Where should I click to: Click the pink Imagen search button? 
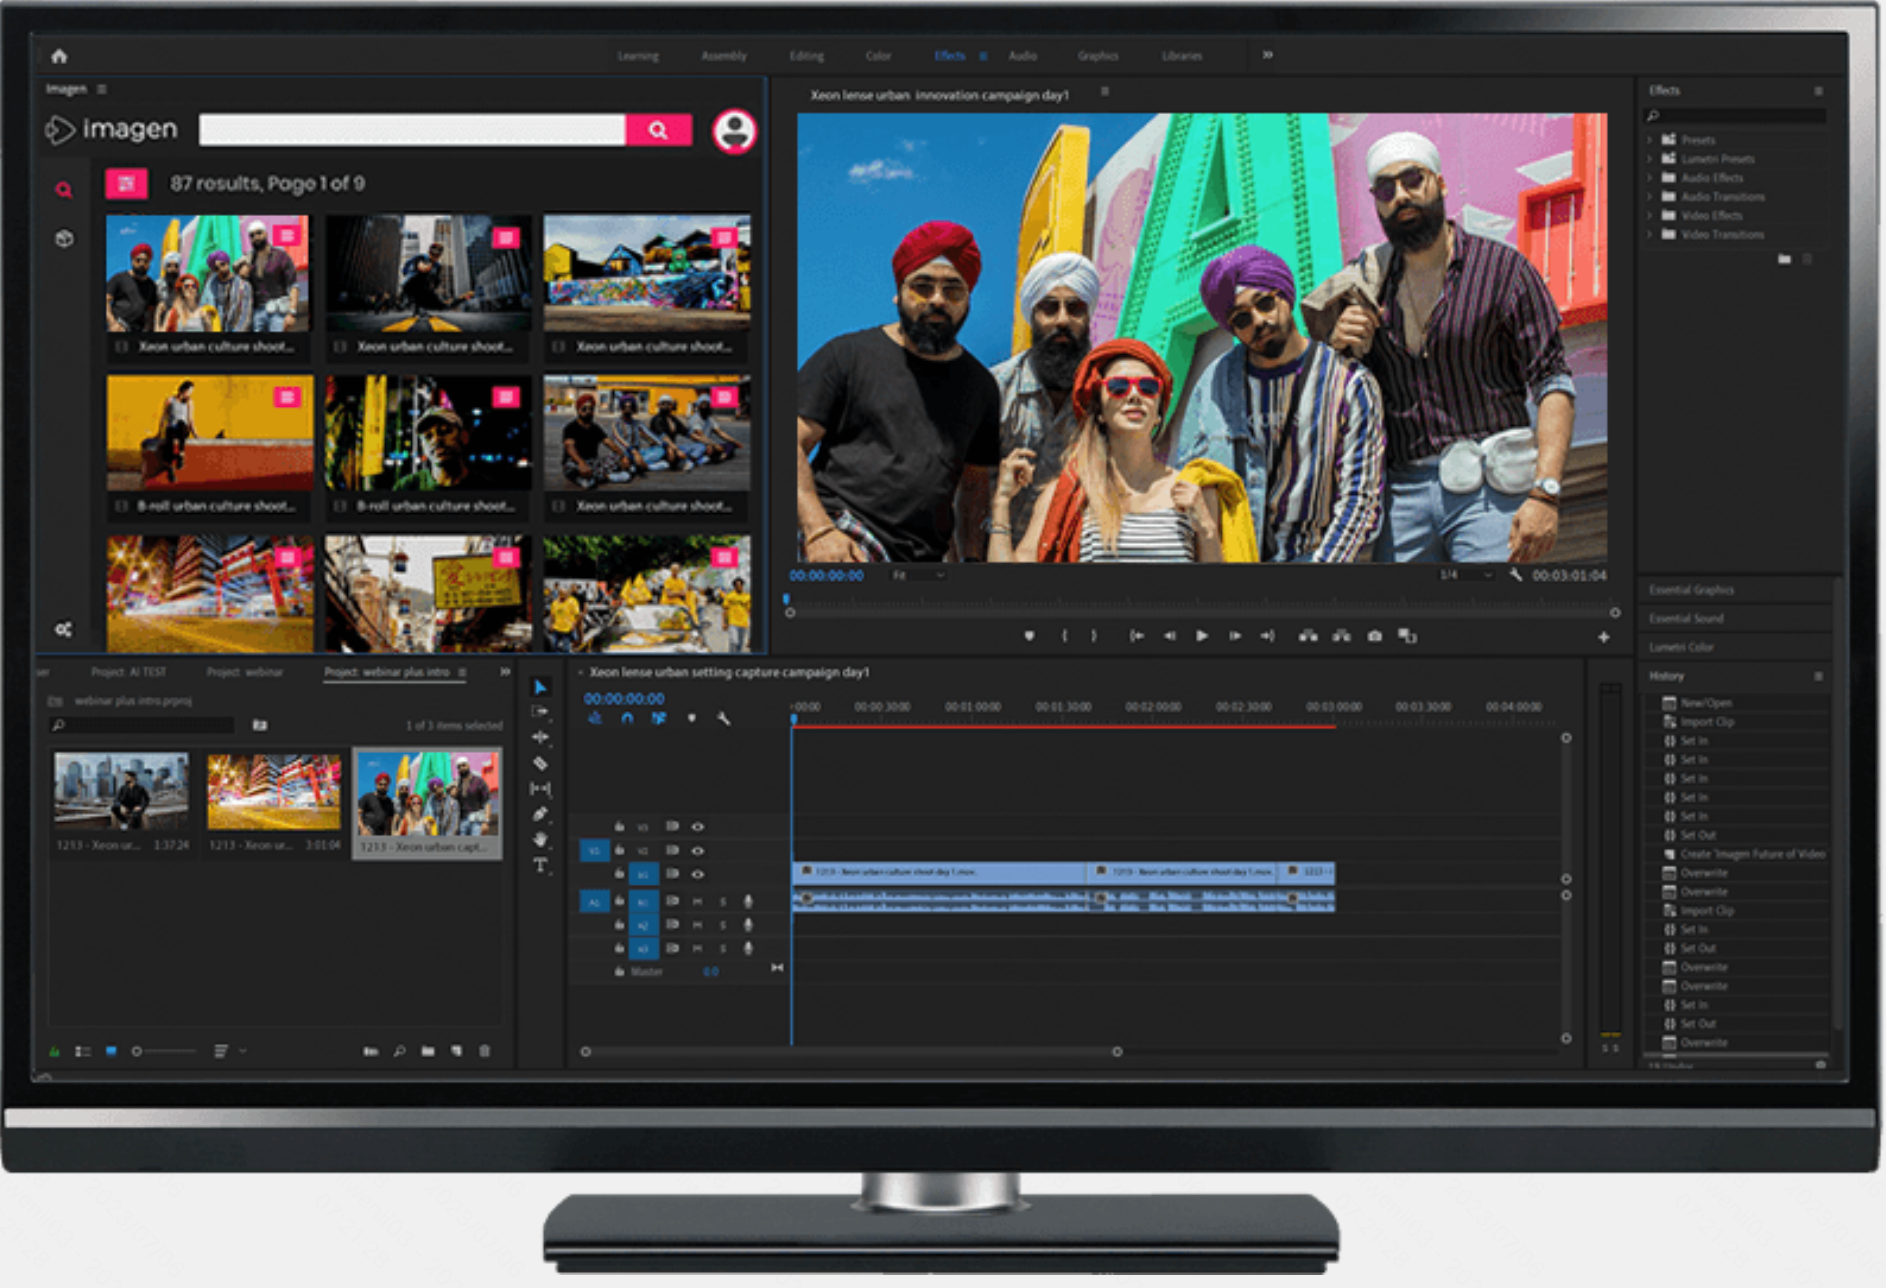click(x=658, y=130)
